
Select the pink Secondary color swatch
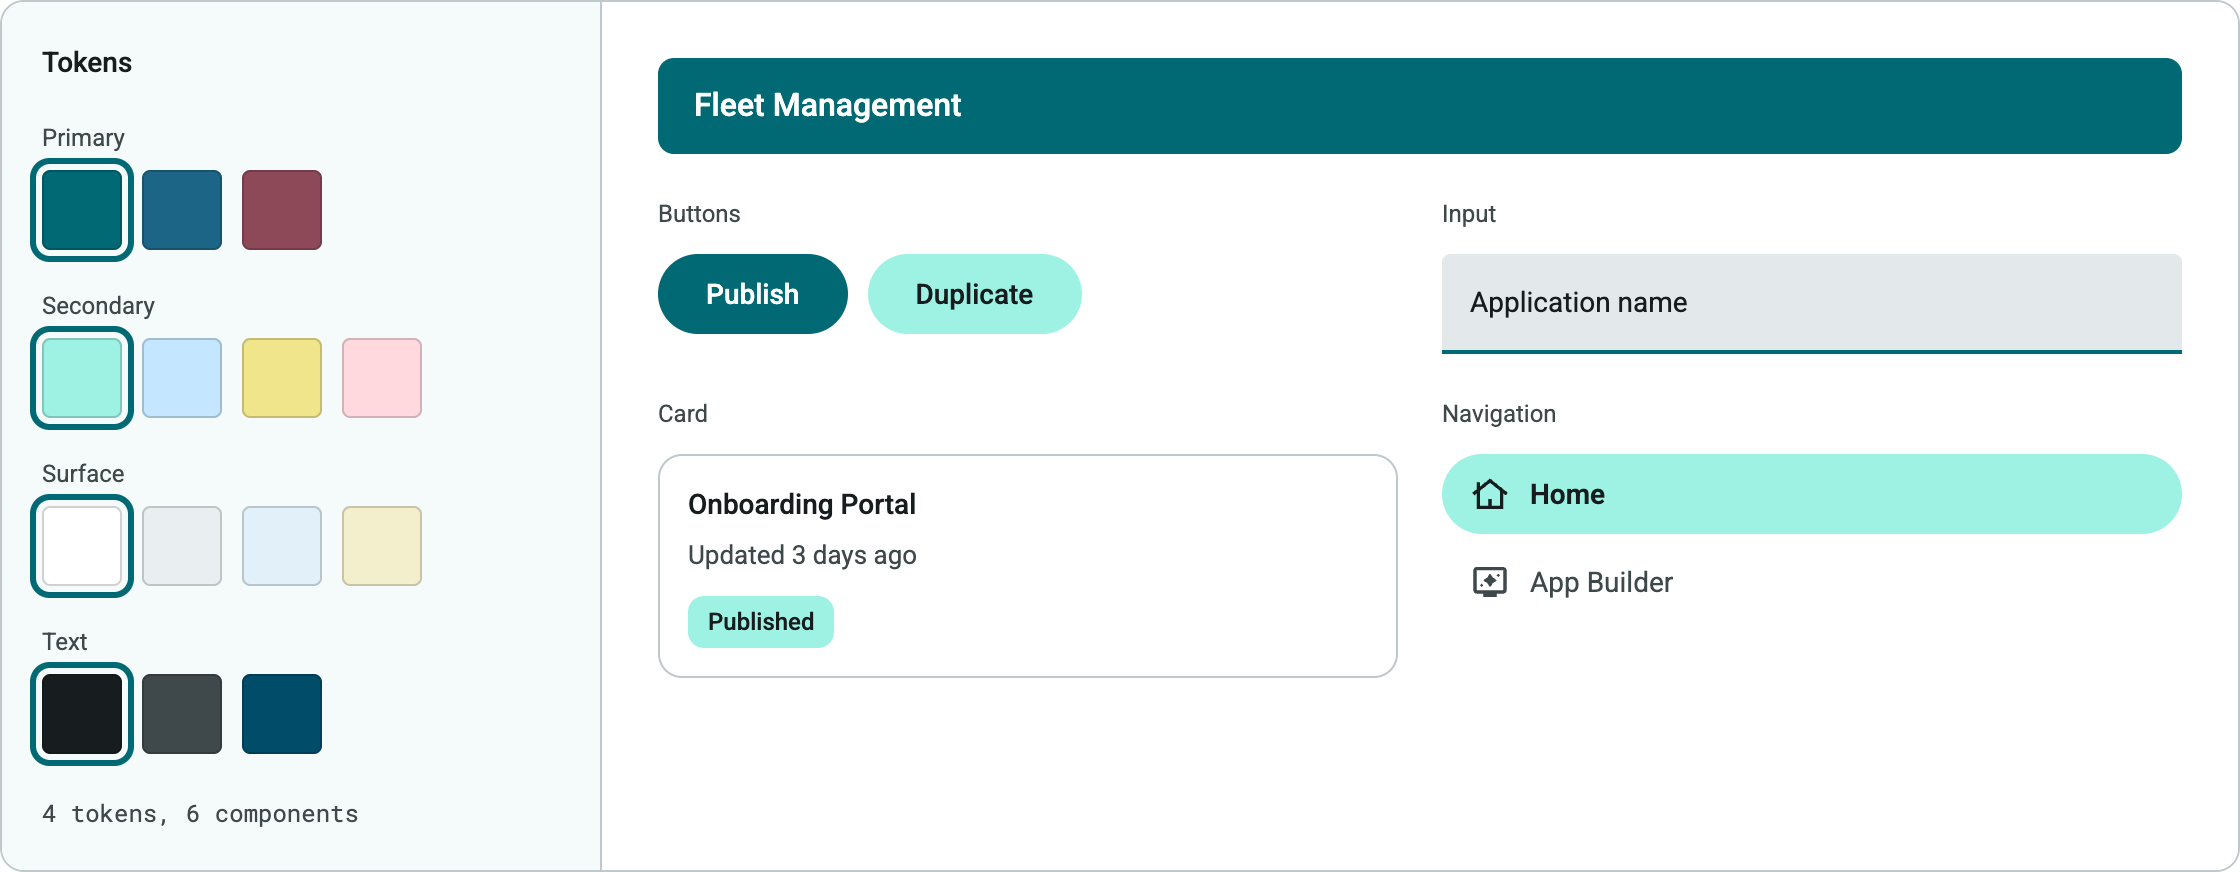(382, 378)
